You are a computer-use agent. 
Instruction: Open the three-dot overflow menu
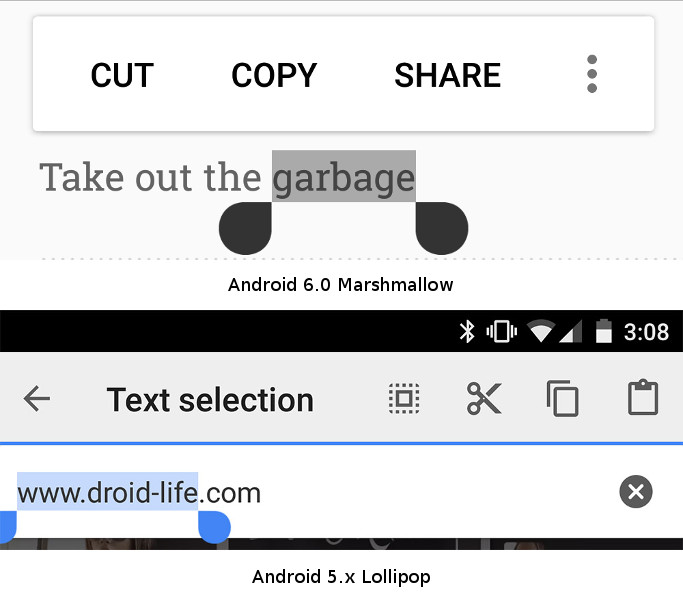592,74
